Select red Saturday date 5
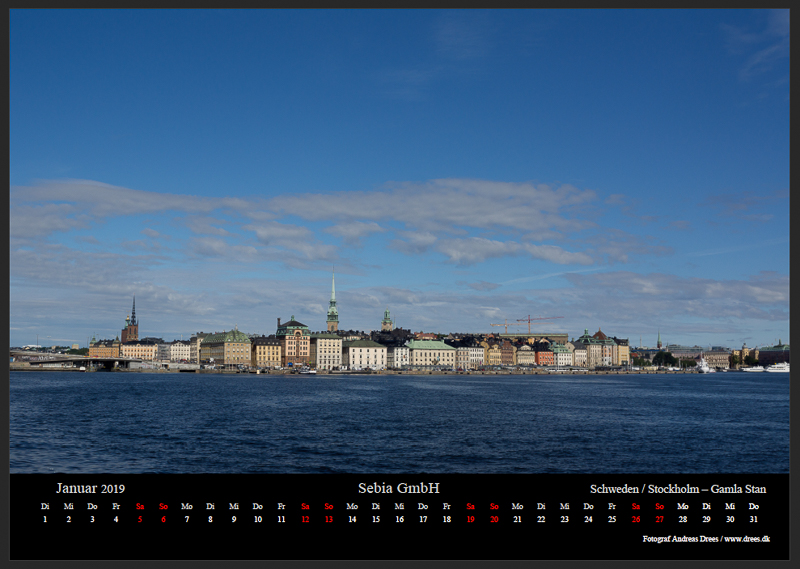Image resolution: width=800 pixels, height=569 pixels. [140, 519]
